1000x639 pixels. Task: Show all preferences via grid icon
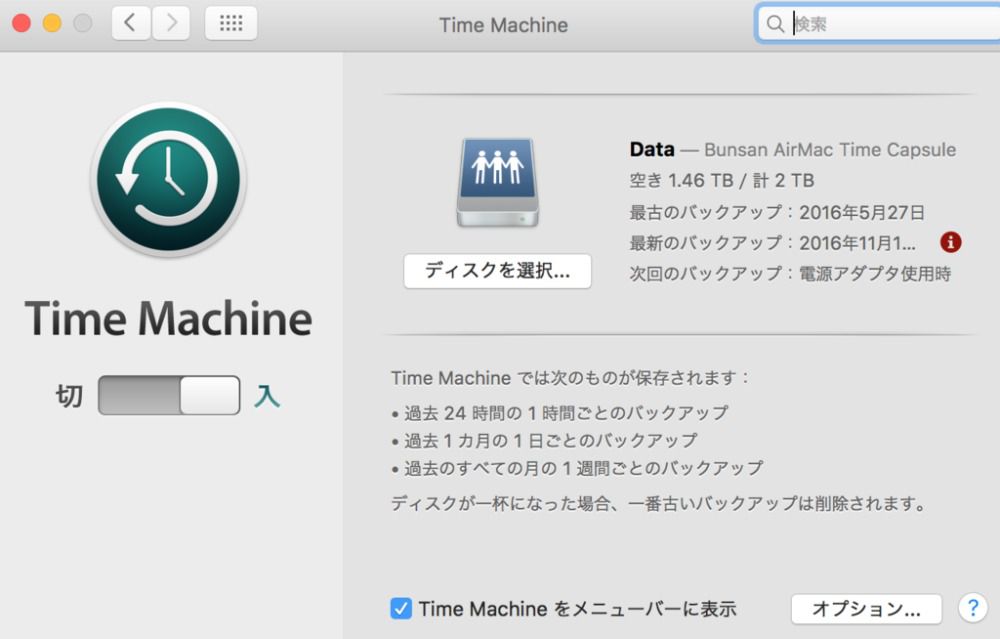click(231, 24)
